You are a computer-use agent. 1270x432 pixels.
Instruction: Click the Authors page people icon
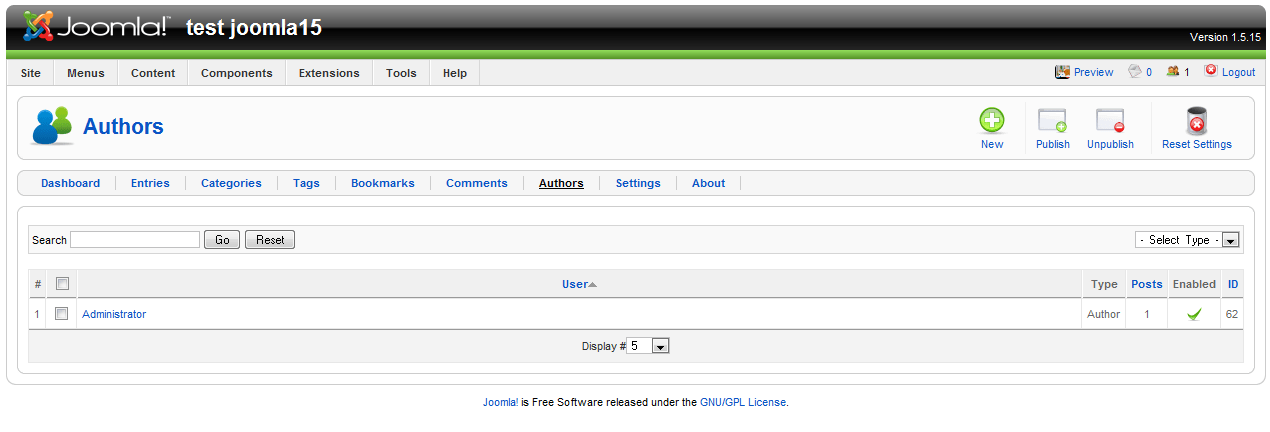point(52,126)
